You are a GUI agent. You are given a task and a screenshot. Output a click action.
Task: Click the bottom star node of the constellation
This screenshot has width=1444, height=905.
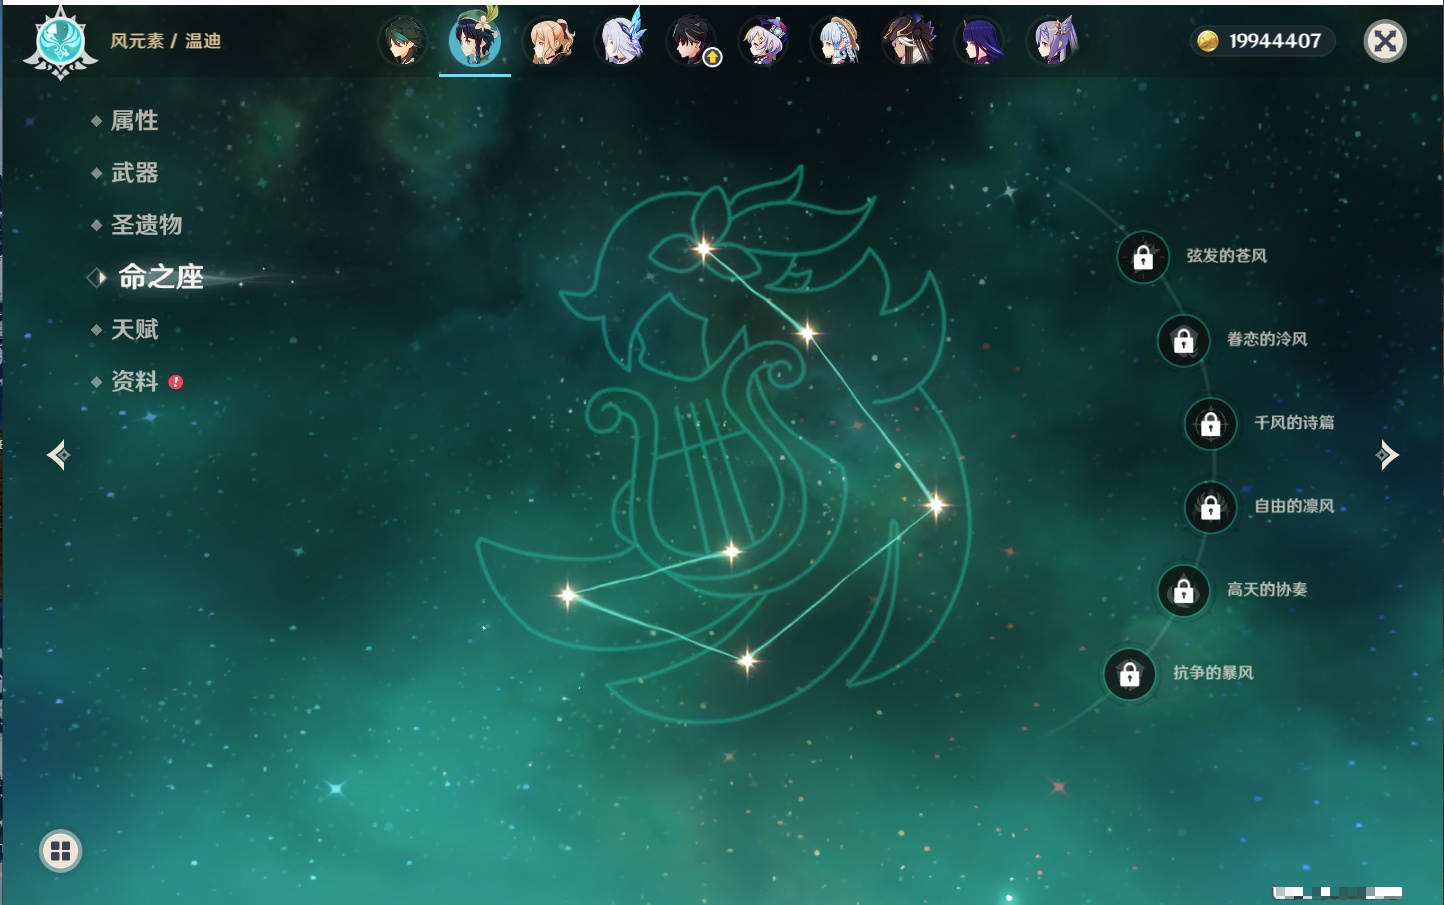pos(747,660)
